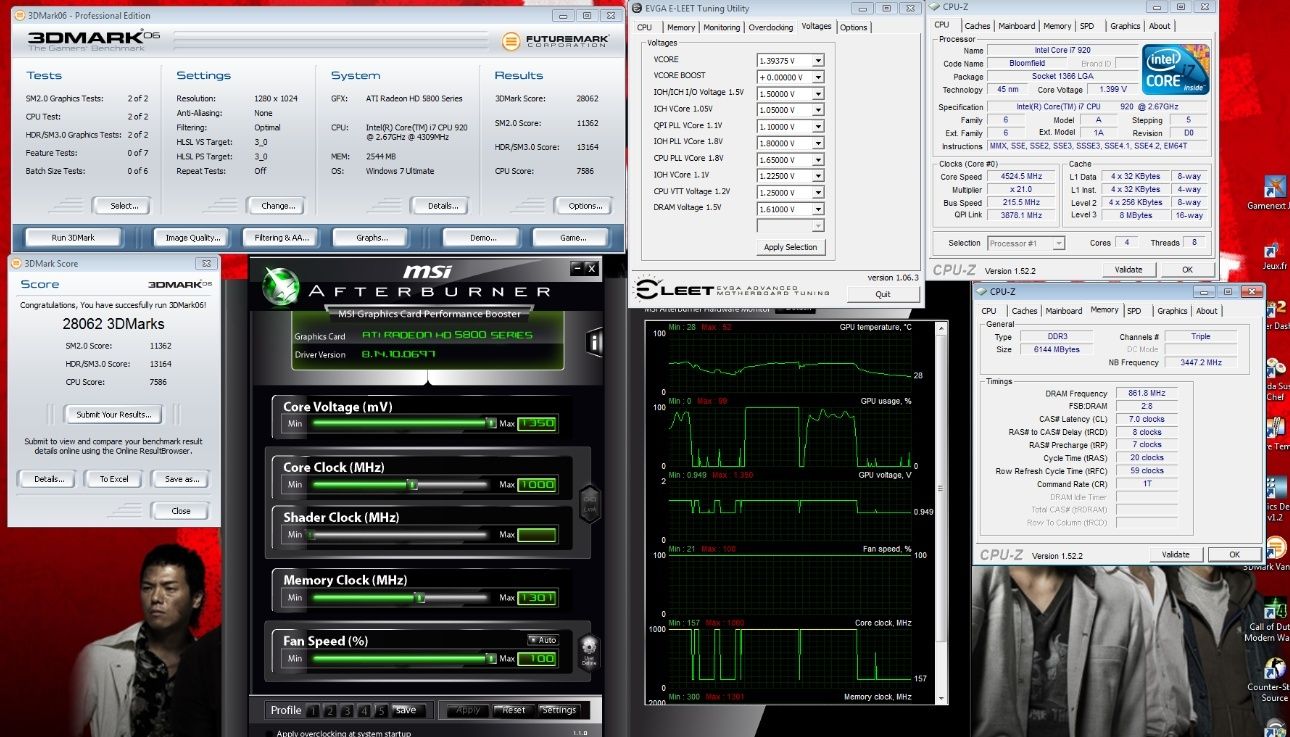Click Filtering & AA button
Image resolution: width=1290 pixels, height=737 pixels.
282,238
